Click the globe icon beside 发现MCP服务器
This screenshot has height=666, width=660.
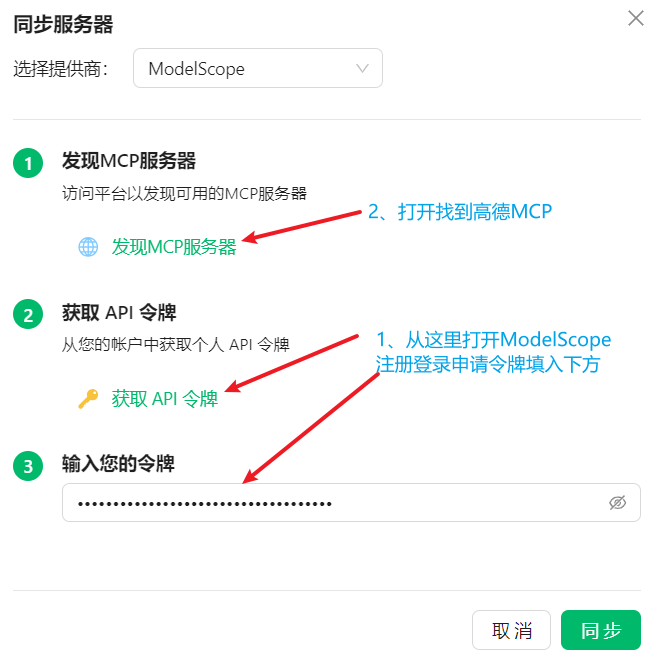[x=88, y=247]
